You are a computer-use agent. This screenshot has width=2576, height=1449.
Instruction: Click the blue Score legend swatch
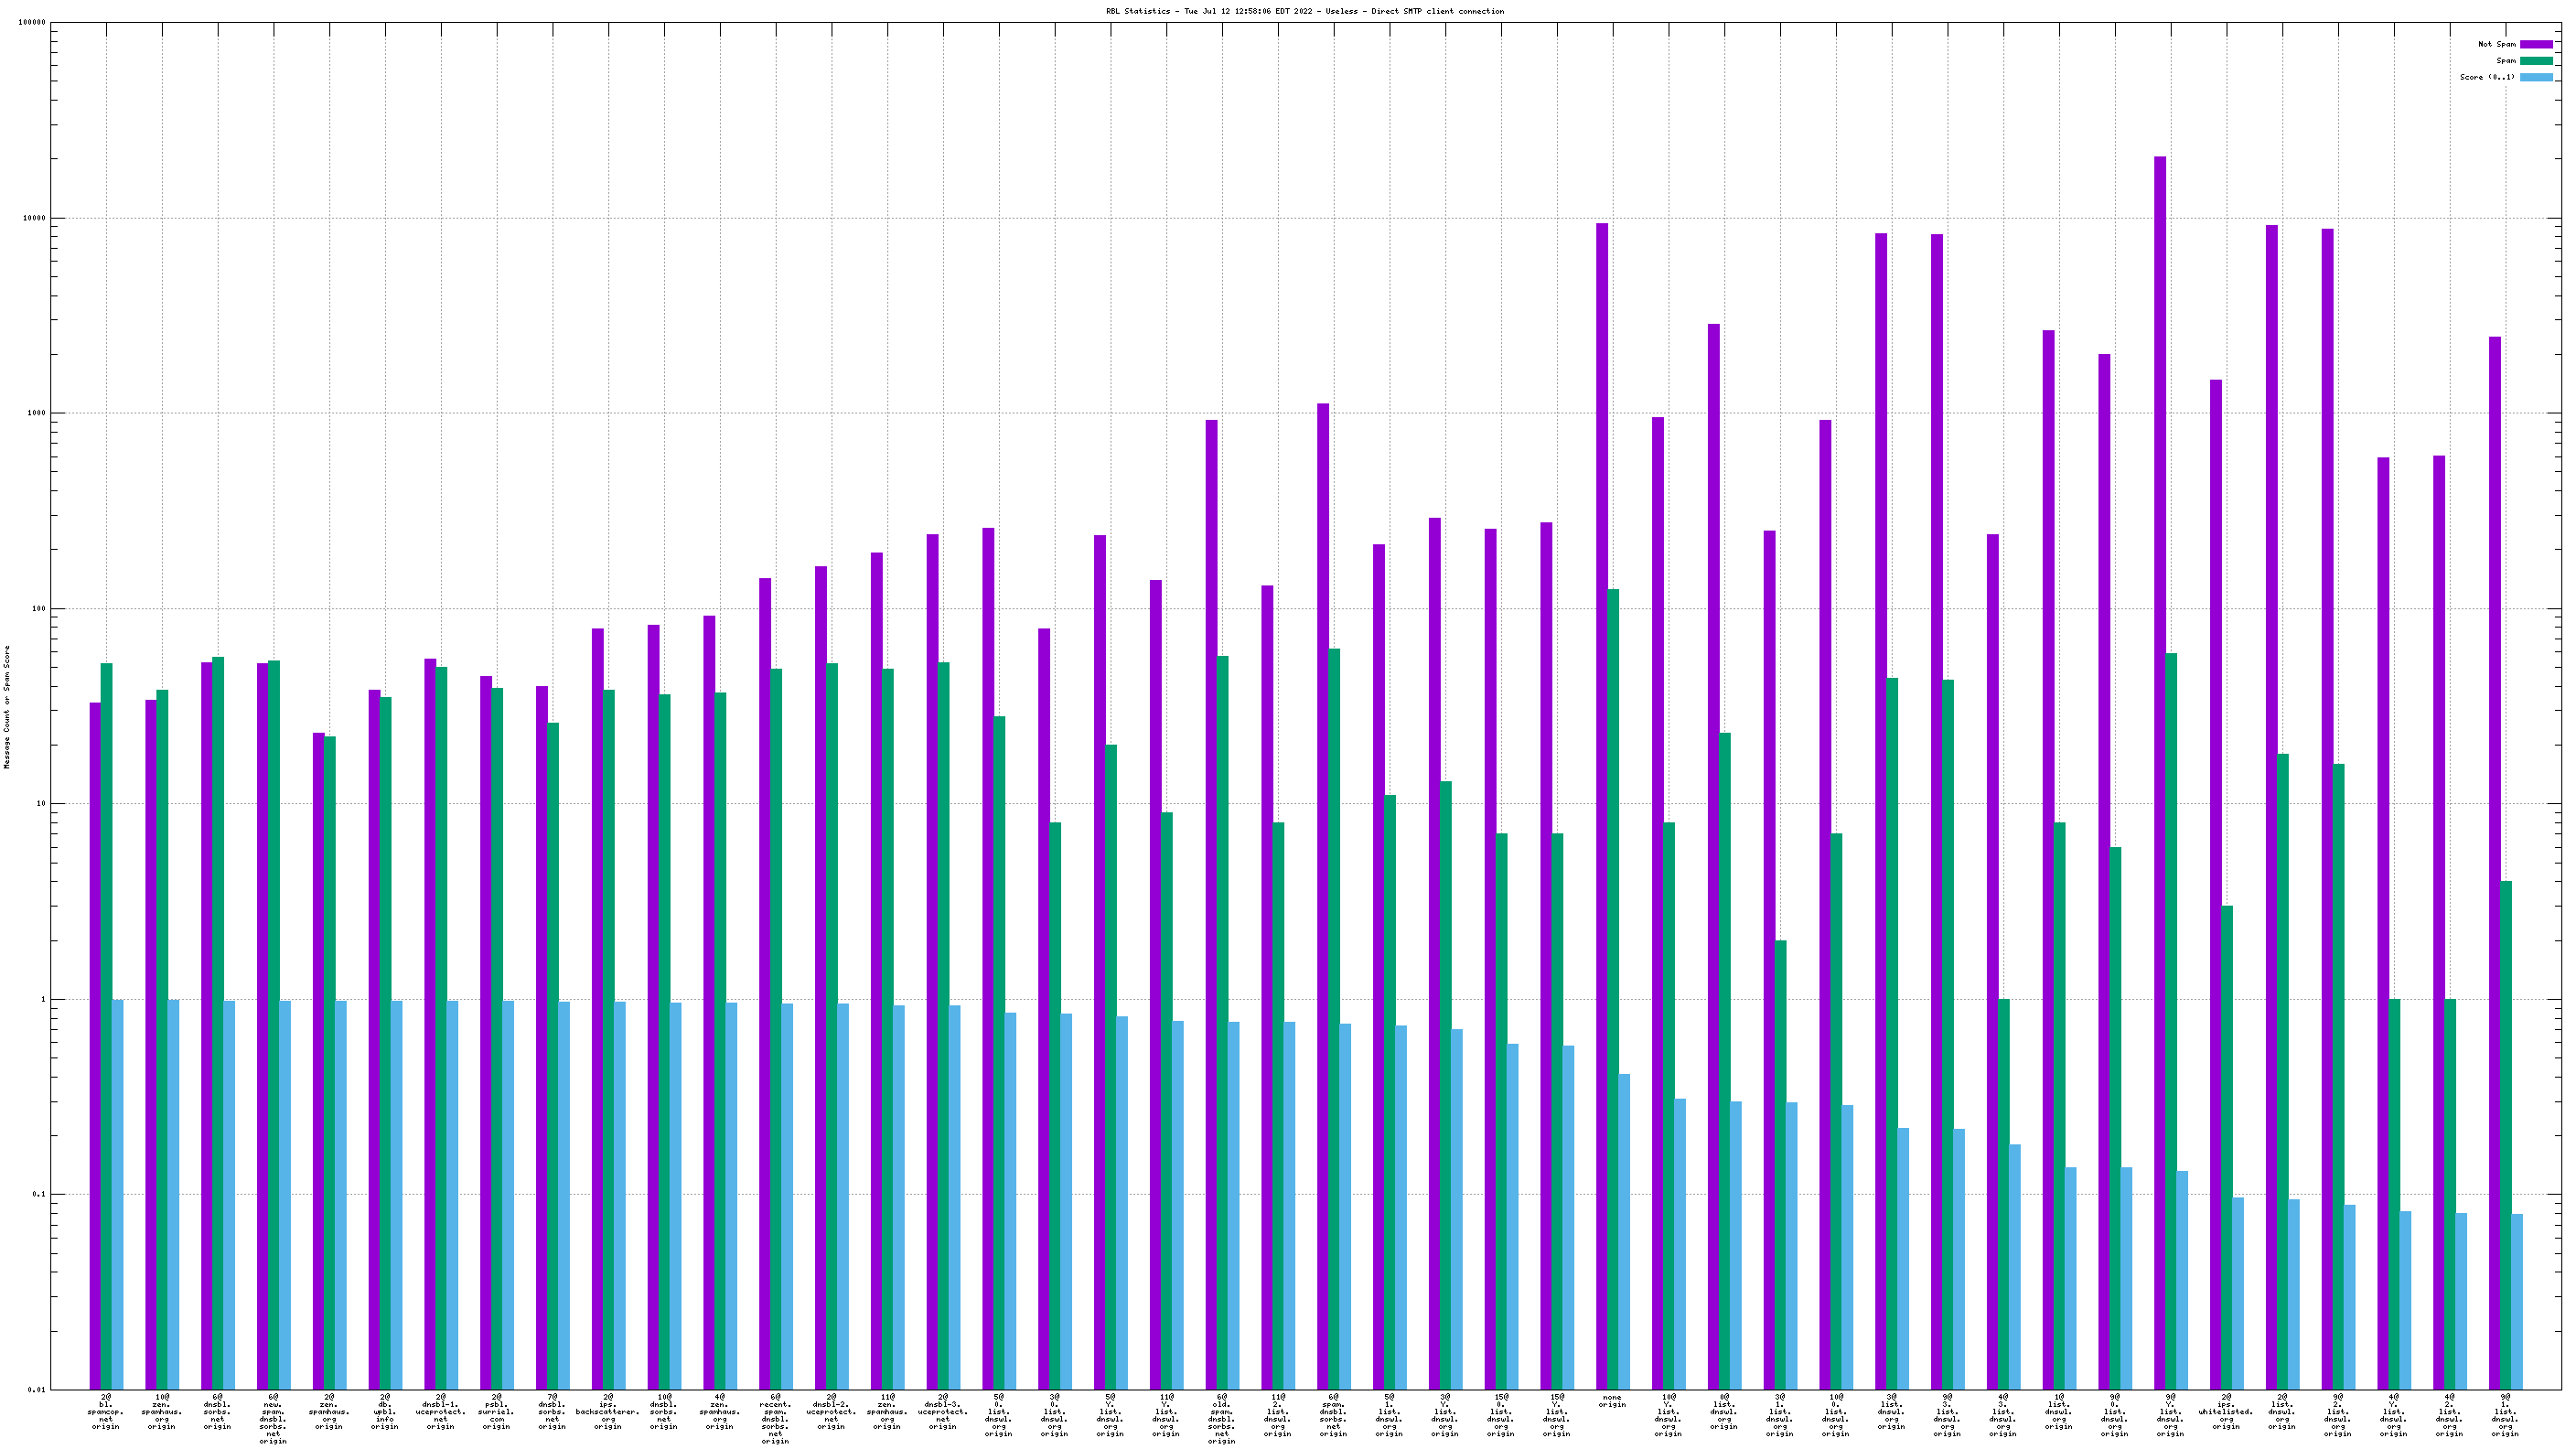(2535, 77)
